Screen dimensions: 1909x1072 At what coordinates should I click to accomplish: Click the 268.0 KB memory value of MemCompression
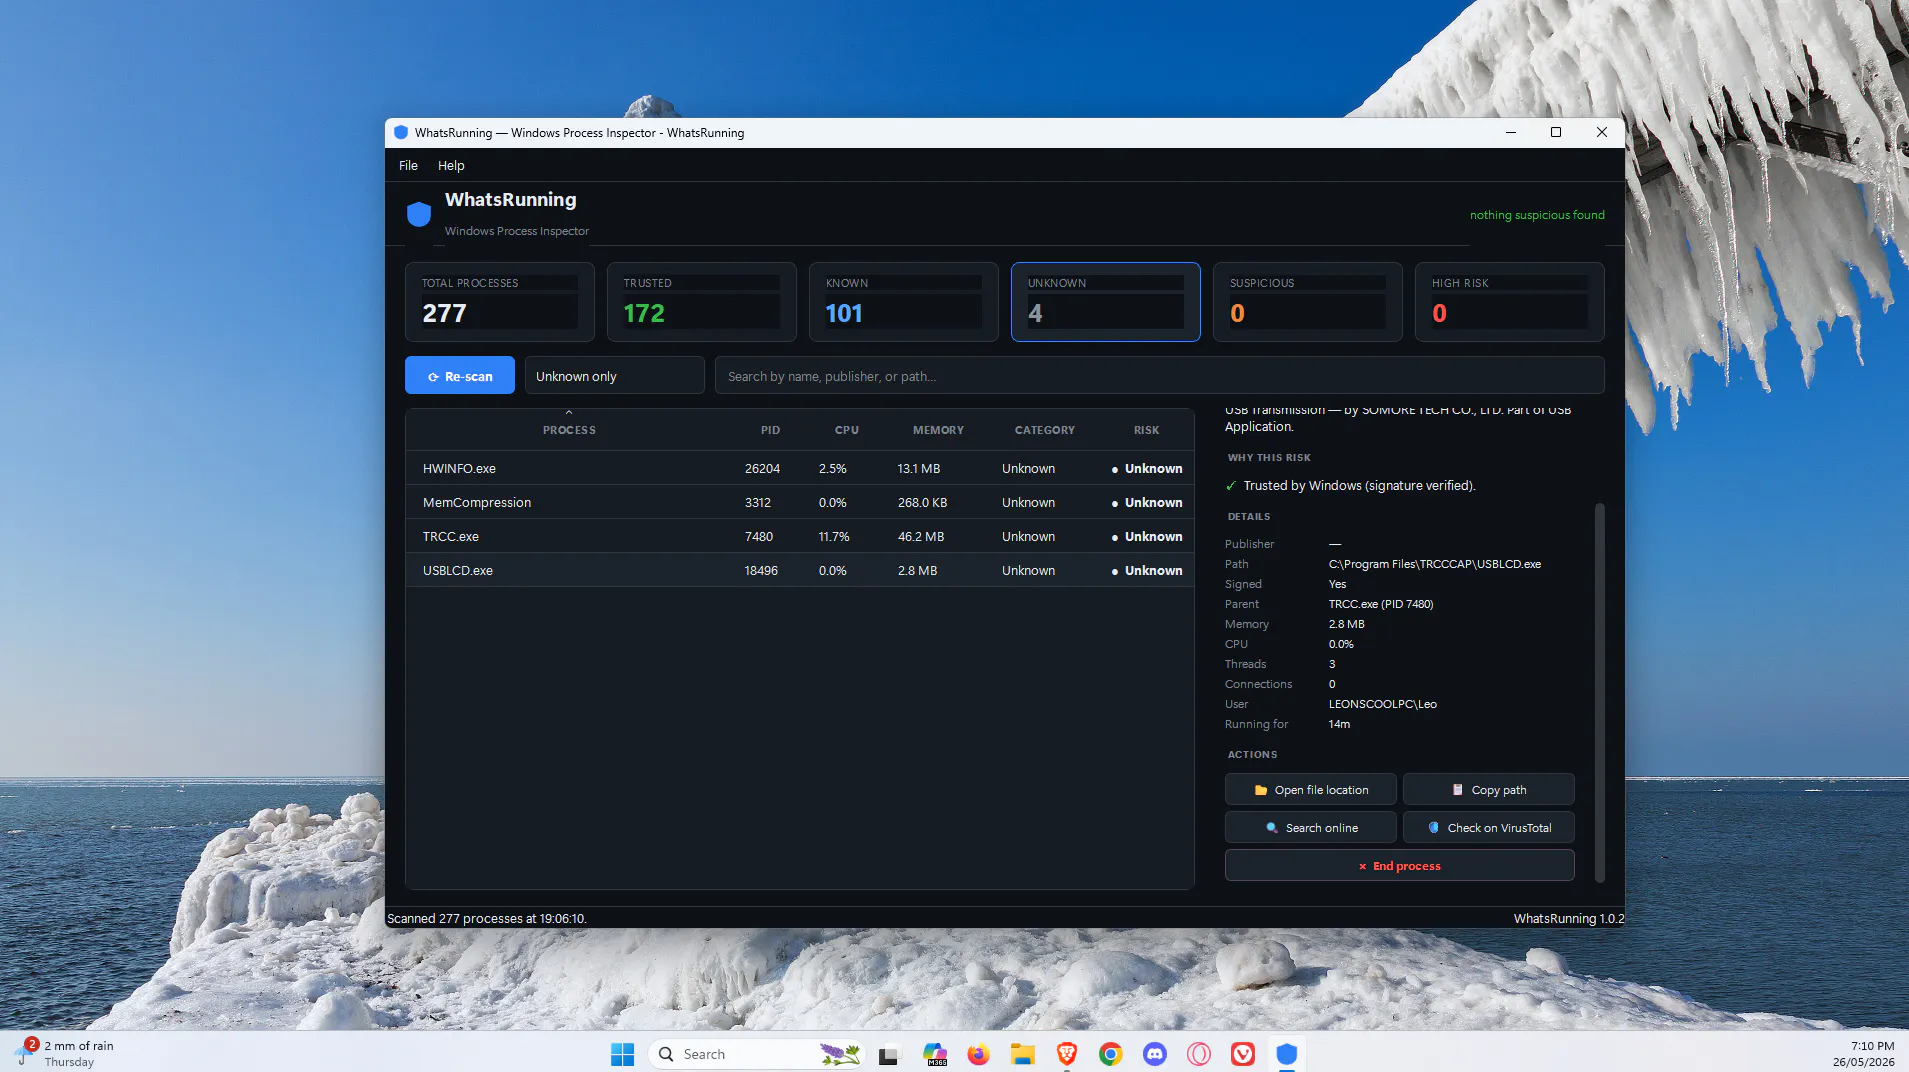point(922,502)
